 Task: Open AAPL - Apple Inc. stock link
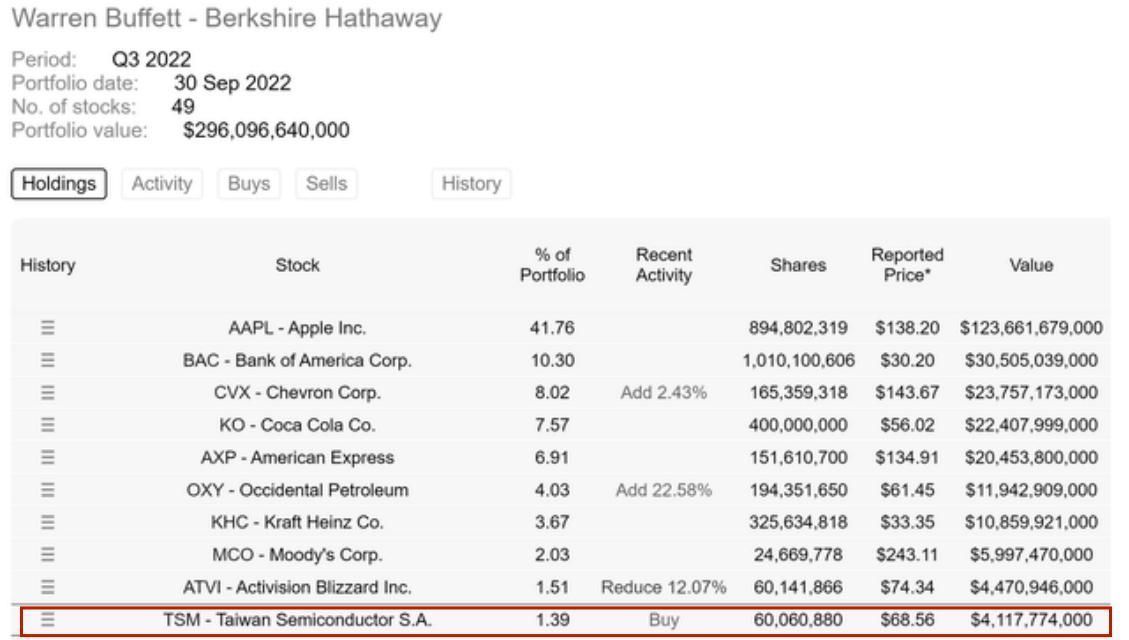pyautogui.click(x=297, y=328)
